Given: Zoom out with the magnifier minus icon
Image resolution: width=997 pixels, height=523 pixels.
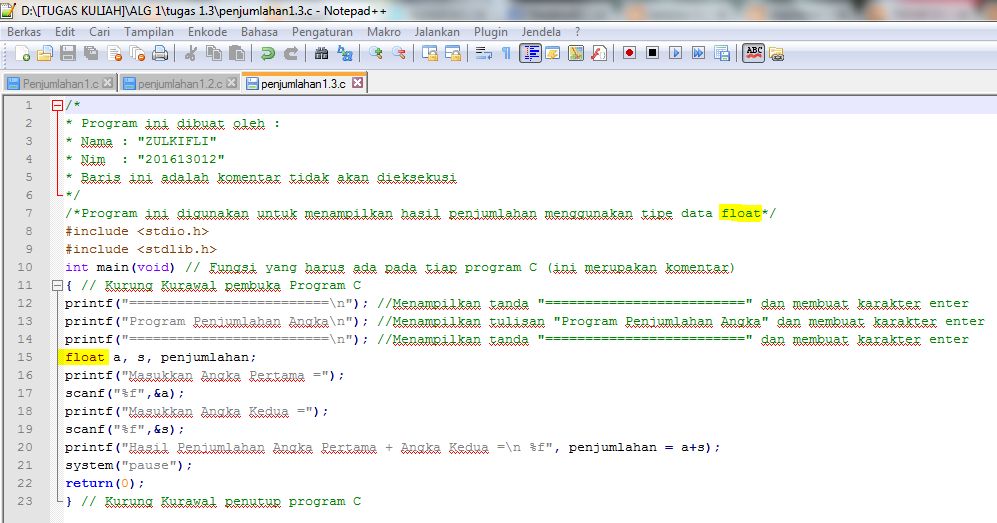Looking at the screenshot, I should pyautogui.click(x=399, y=53).
